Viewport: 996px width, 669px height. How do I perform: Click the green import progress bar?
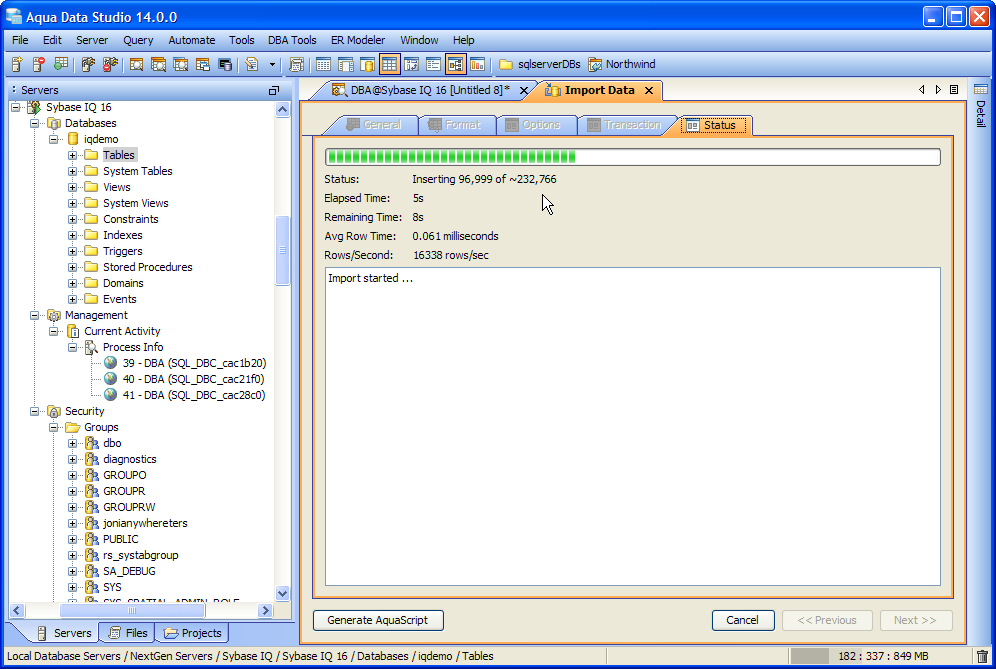pos(632,157)
